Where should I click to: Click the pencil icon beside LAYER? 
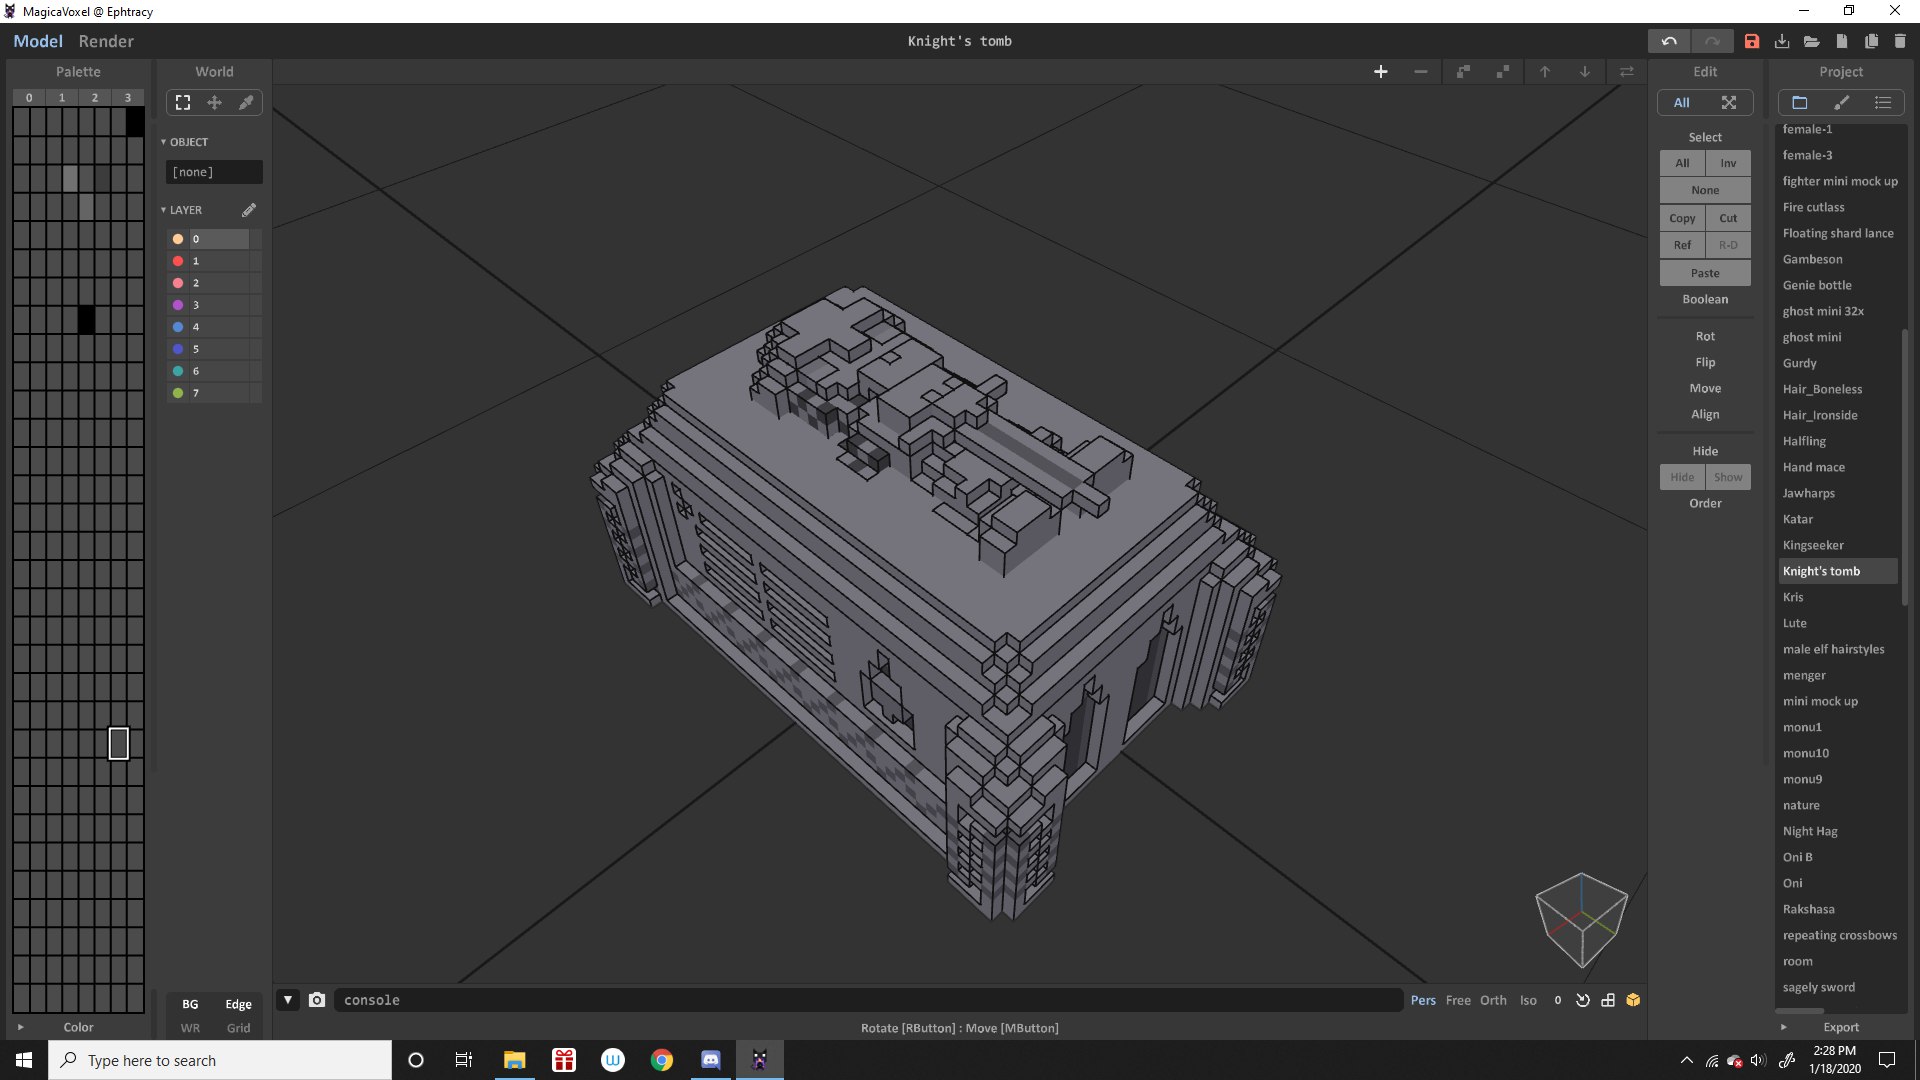(249, 210)
